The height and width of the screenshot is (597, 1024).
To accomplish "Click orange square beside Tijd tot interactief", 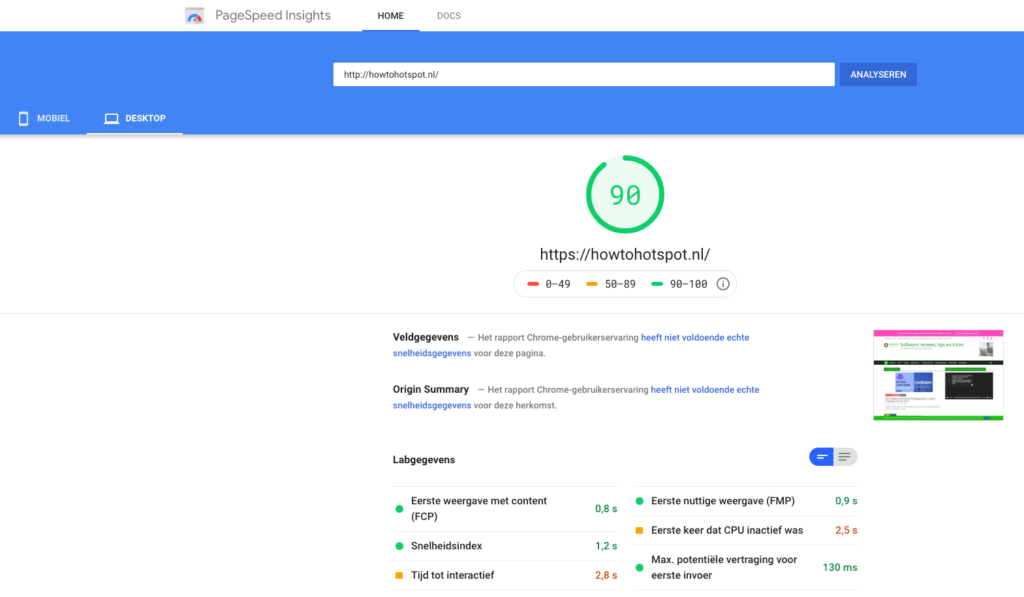I will [399, 575].
